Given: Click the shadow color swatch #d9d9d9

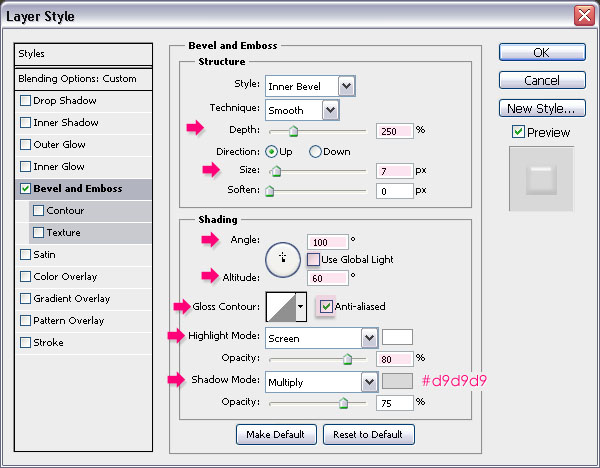Looking at the screenshot, I should [397, 381].
